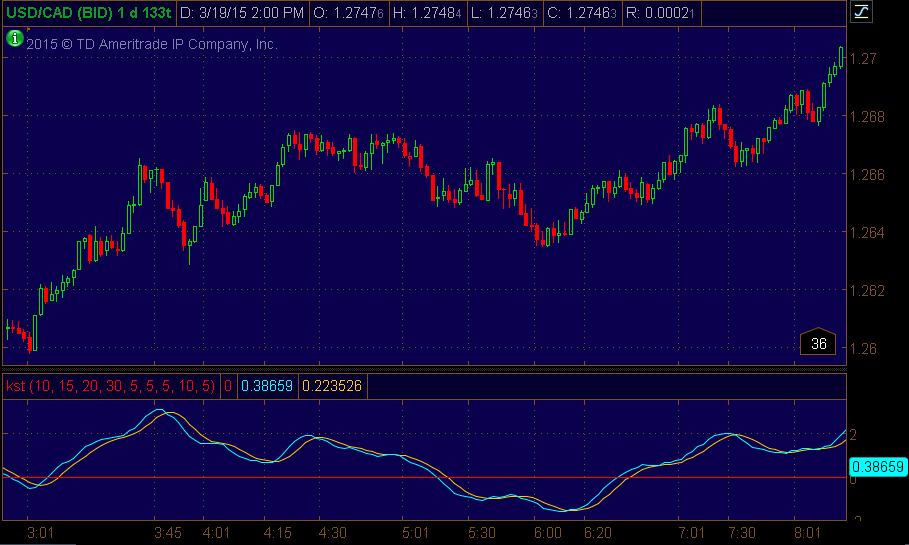The height and width of the screenshot is (545, 909).
Task: Click the green info icon on the chart
Action: click(x=14, y=39)
